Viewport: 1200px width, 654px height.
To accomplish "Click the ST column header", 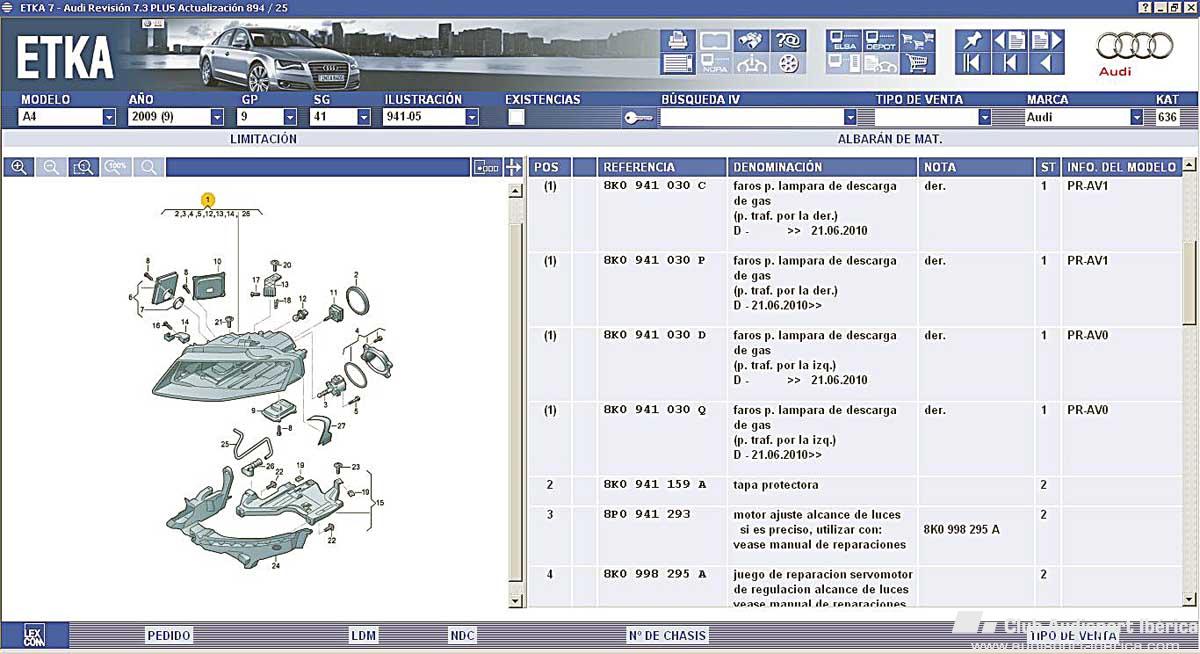I will [x=1048, y=167].
